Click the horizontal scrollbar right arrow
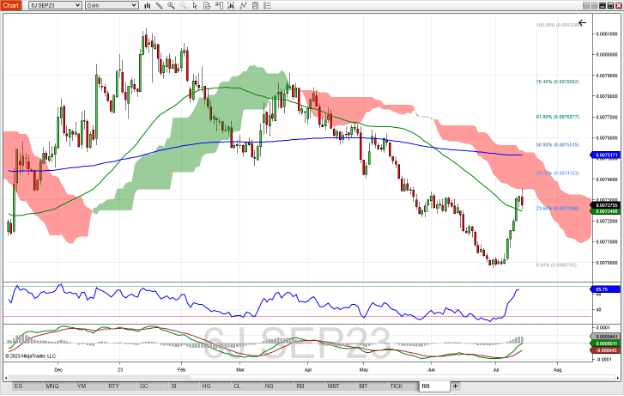This screenshot has width=624, height=396. click(617, 378)
